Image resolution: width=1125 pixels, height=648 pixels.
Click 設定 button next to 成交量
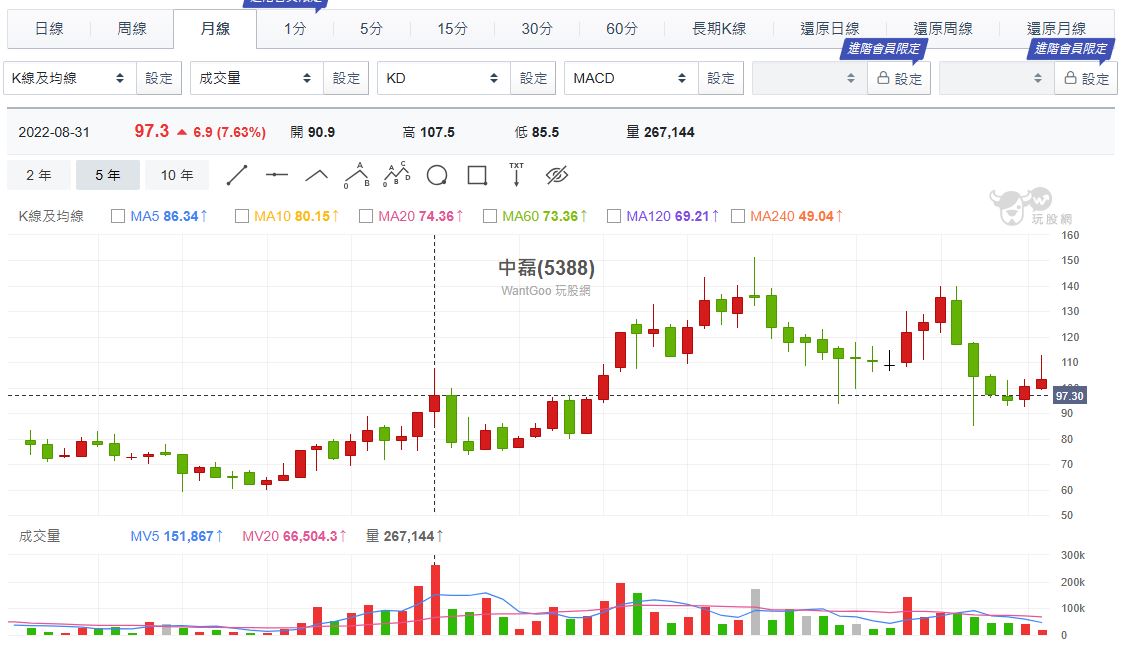pyautogui.click(x=346, y=78)
